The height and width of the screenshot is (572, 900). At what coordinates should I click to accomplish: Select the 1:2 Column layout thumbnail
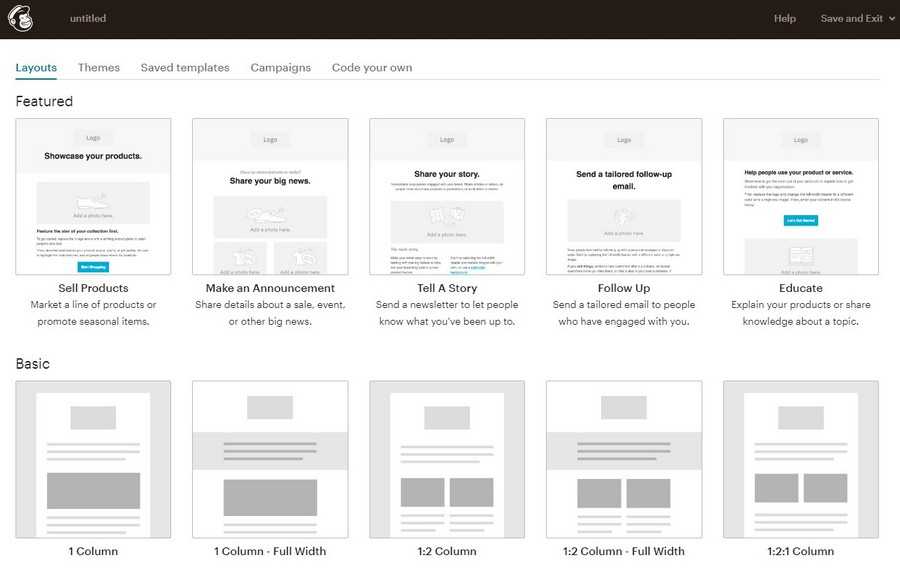coord(447,459)
